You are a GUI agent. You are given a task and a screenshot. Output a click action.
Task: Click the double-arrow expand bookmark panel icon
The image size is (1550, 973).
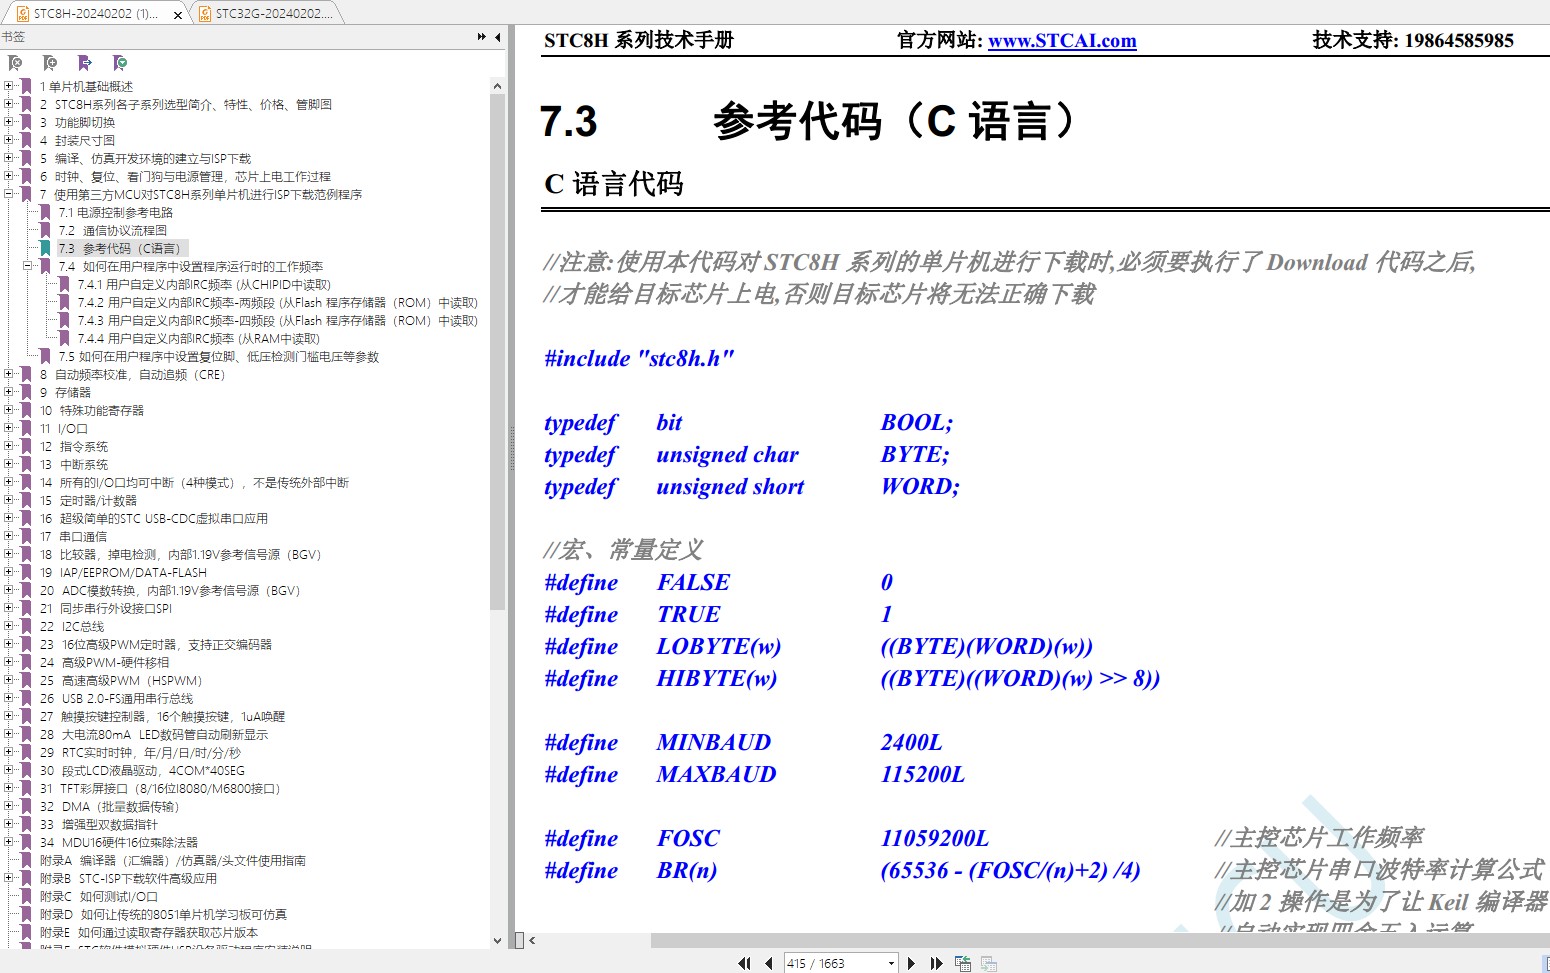pos(482,37)
